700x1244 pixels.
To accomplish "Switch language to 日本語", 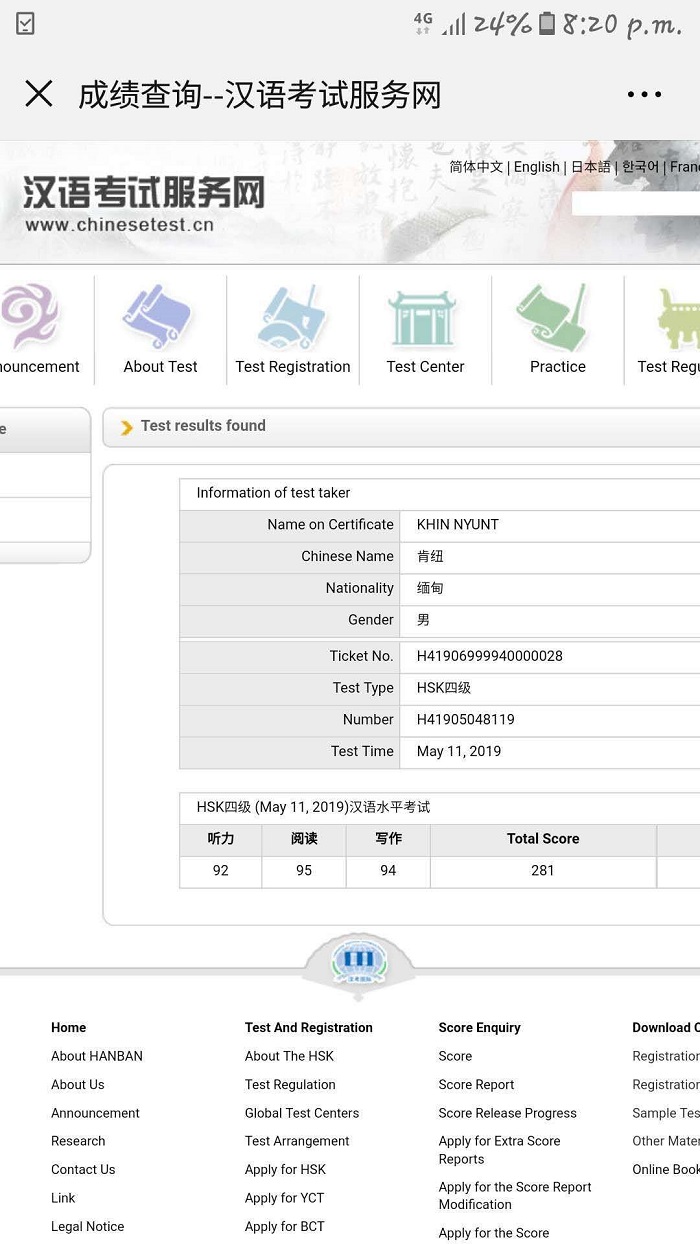I will point(590,167).
